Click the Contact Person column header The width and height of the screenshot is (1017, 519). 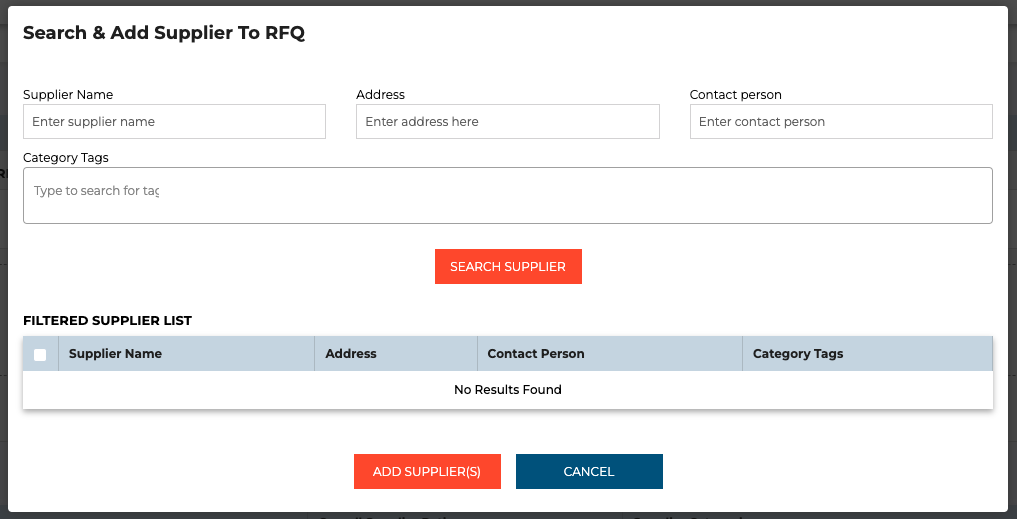point(535,354)
